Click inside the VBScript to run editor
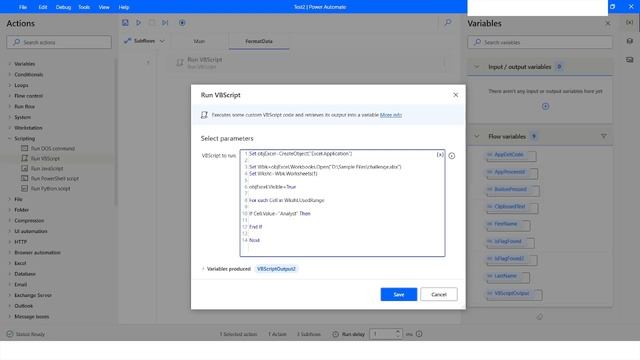Screen dimensions: 640x360 [342, 203]
